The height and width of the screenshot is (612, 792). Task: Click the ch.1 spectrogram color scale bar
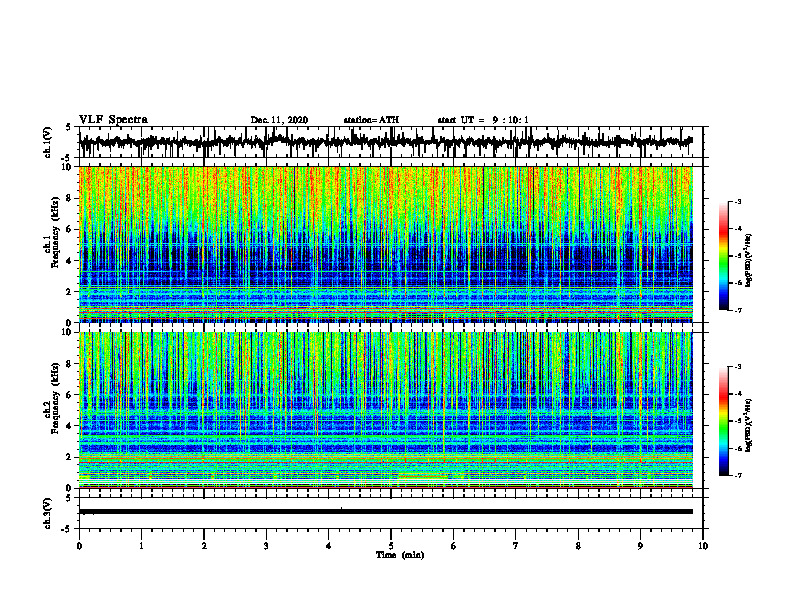[723, 256]
